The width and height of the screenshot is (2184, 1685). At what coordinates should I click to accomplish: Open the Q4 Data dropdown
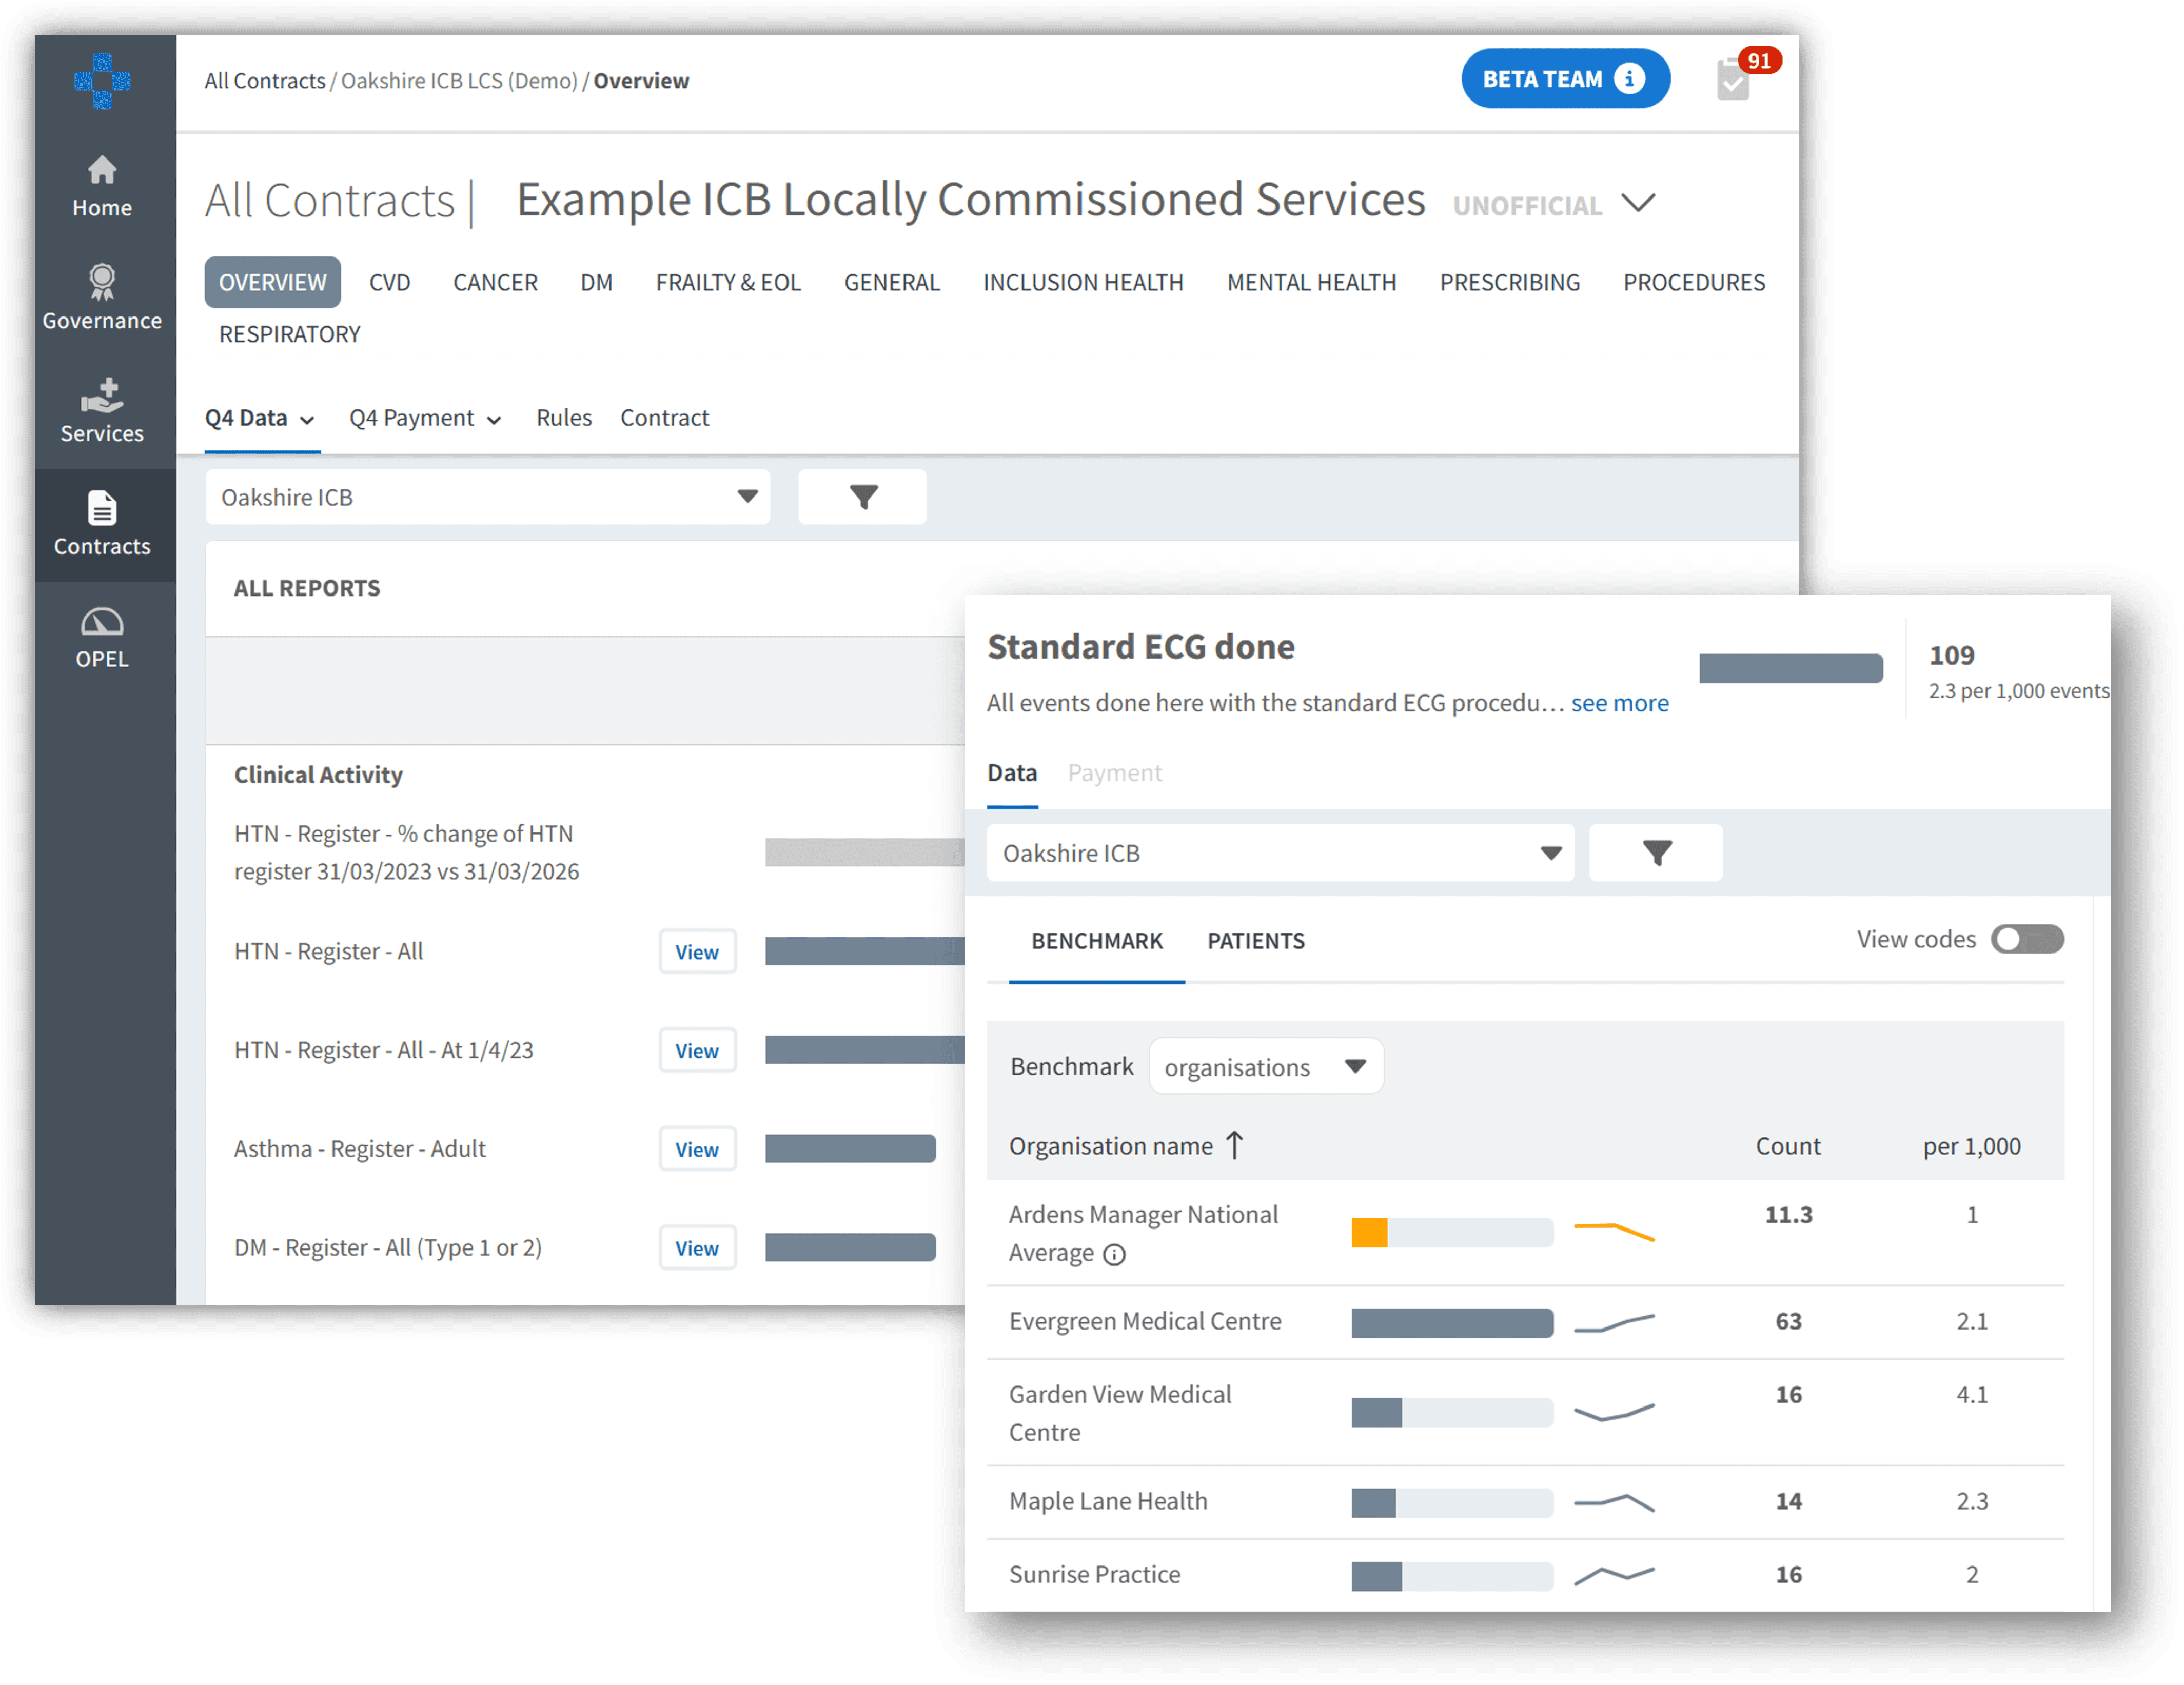[260, 418]
